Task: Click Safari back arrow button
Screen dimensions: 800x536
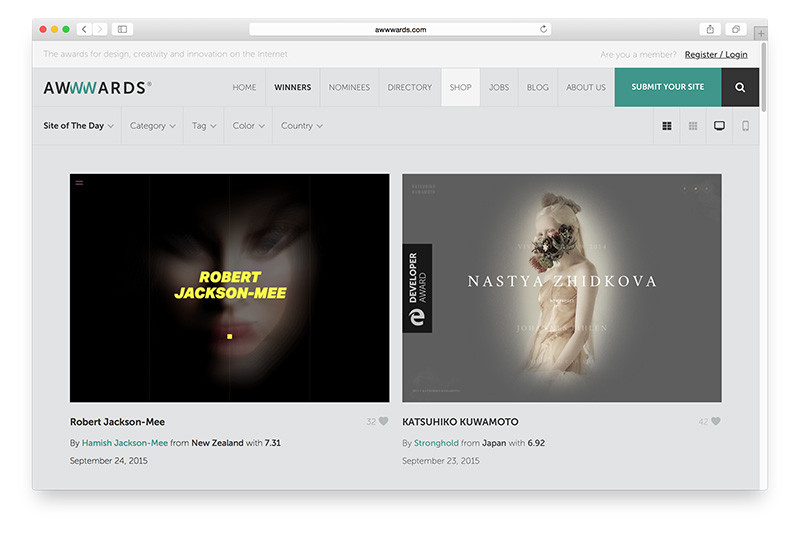Action: pos(84,30)
